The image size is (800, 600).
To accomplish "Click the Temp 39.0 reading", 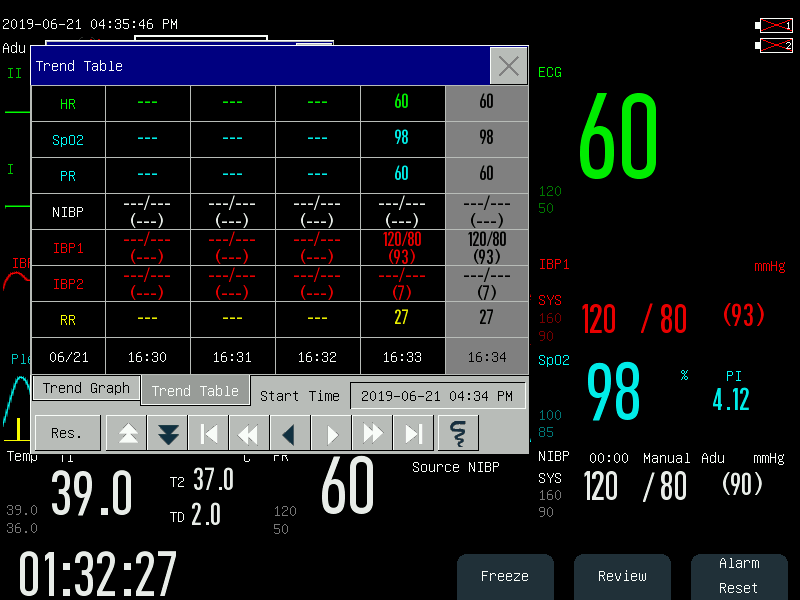I will click(92, 493).
